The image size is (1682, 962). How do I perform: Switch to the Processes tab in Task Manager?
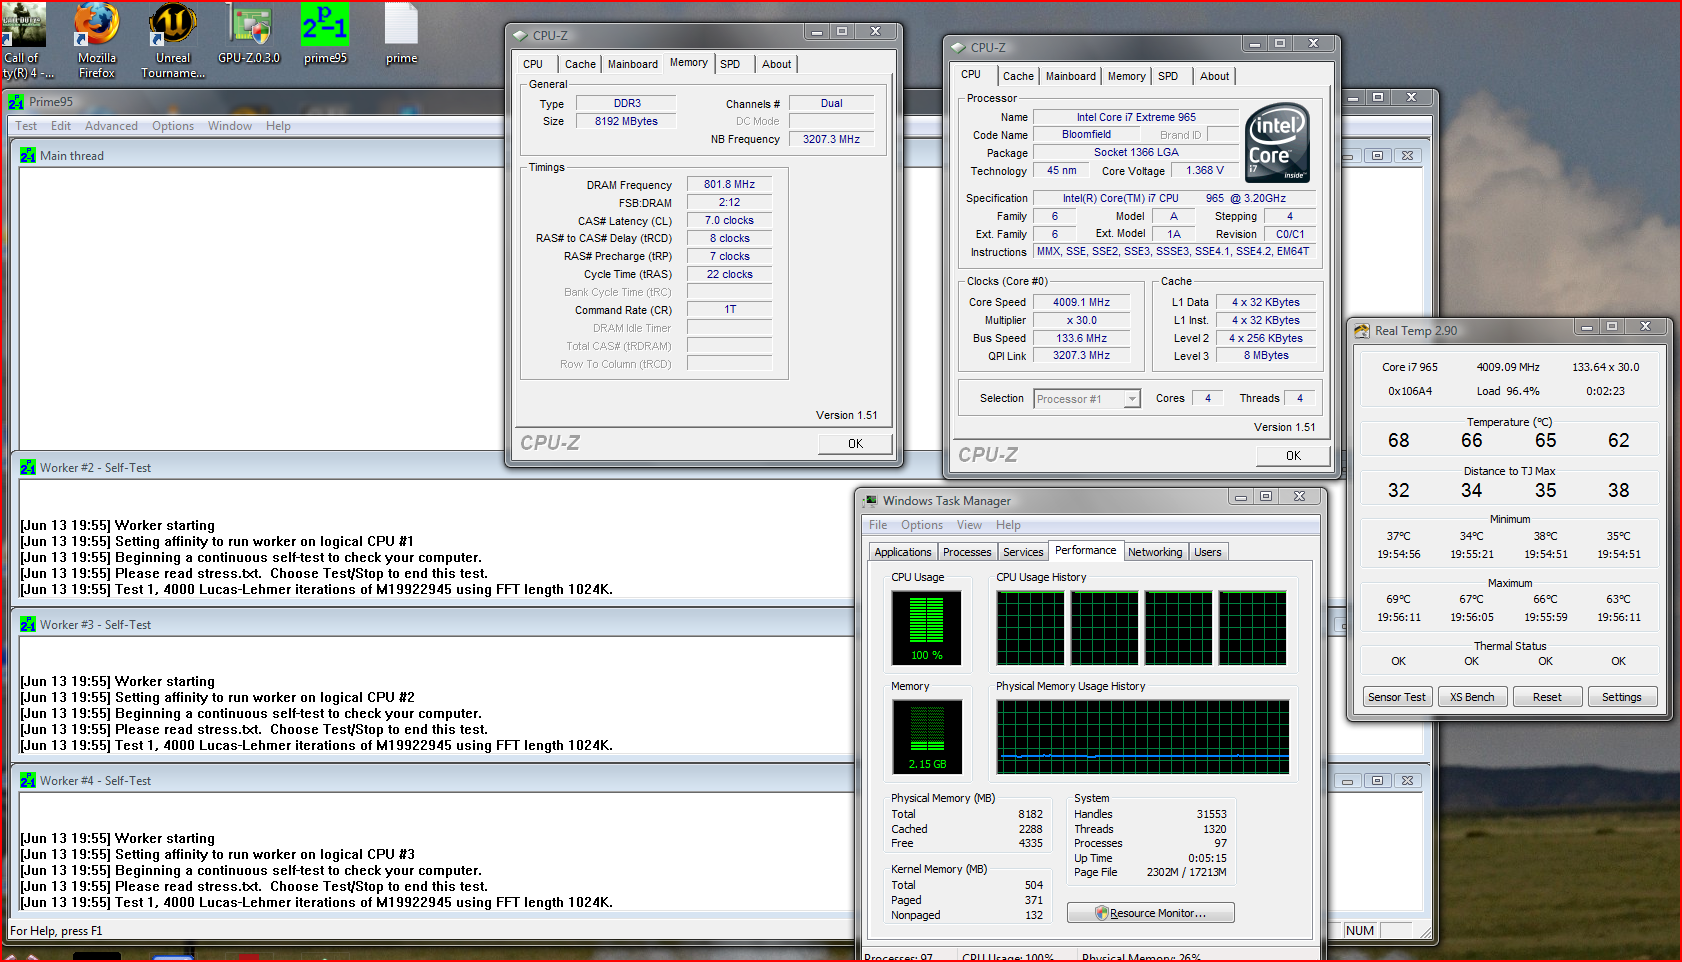pyautogui.click(x=967, y=552)
